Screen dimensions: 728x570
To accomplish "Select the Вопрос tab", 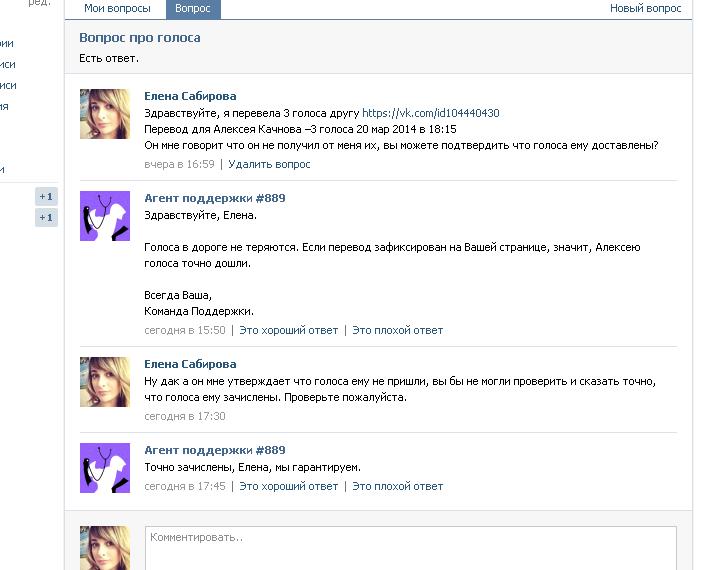I will [193, 8].
